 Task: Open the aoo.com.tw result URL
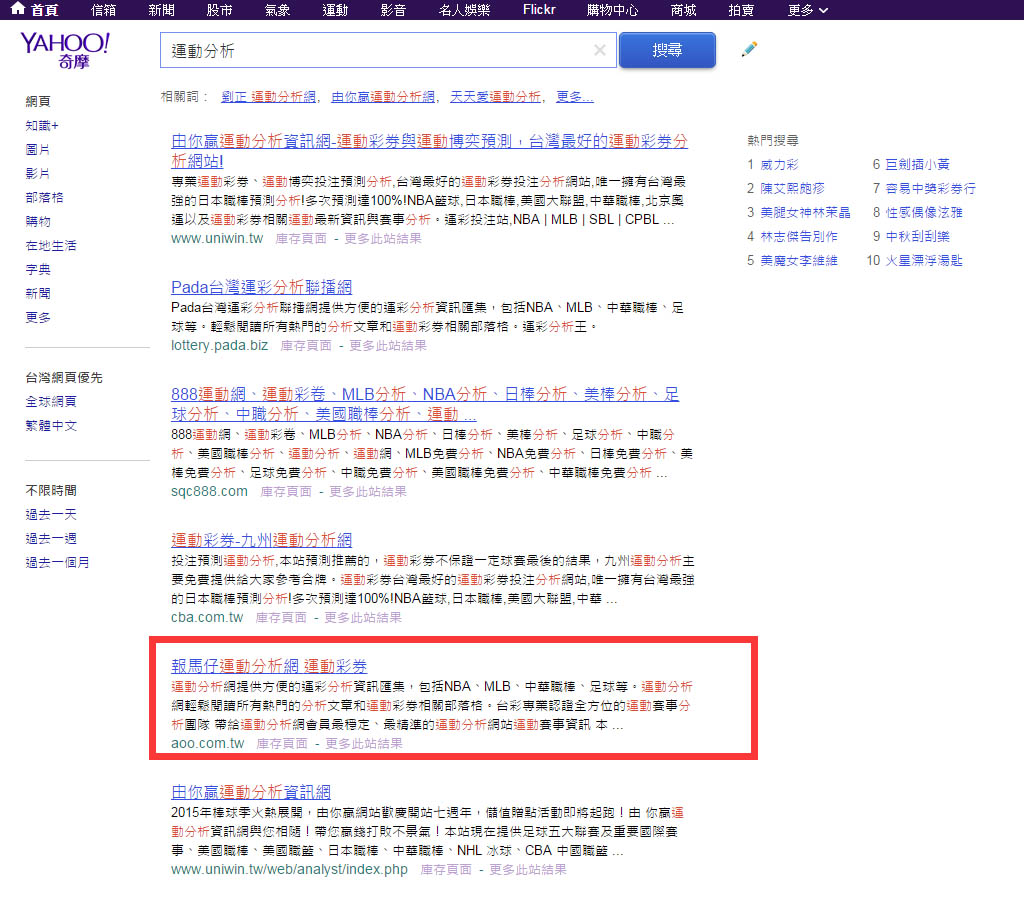[208, 743]
